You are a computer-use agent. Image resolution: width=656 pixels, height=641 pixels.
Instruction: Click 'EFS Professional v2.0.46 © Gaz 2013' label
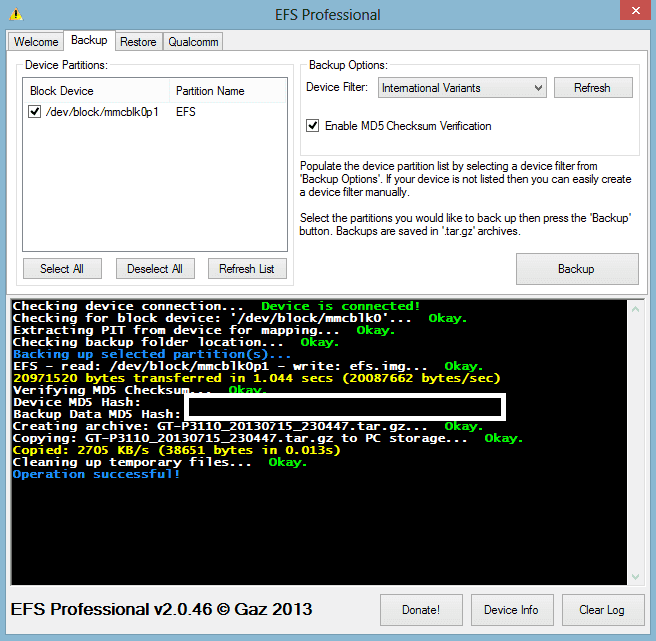click(161, 609)
